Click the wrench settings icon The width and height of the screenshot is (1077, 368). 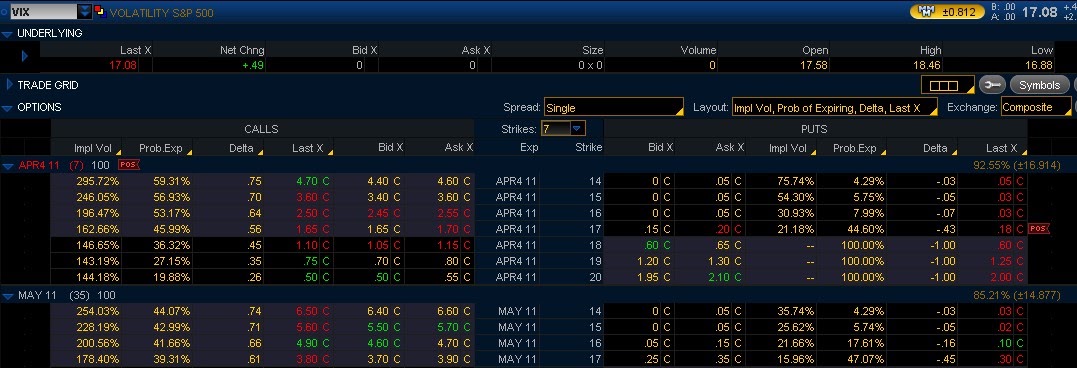point(992,85)
